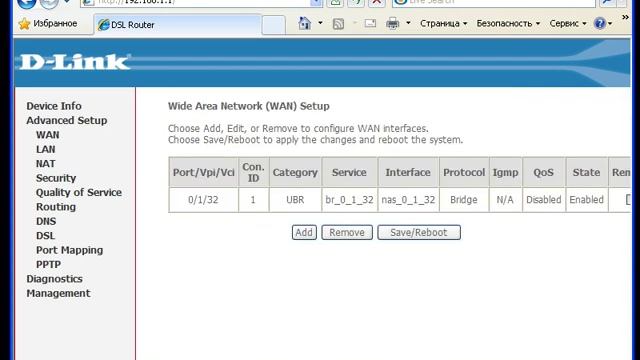Screen dimensions: 640x360
Task: Open PPTP in sidebar menu
Action: pyautogui.click(x=48, y=264)
